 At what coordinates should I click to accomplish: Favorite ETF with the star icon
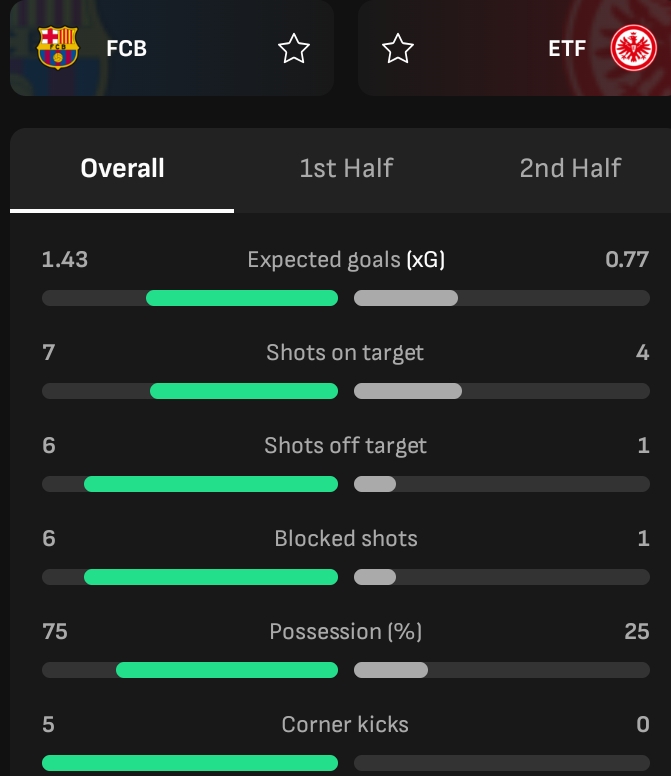(398, 48)
